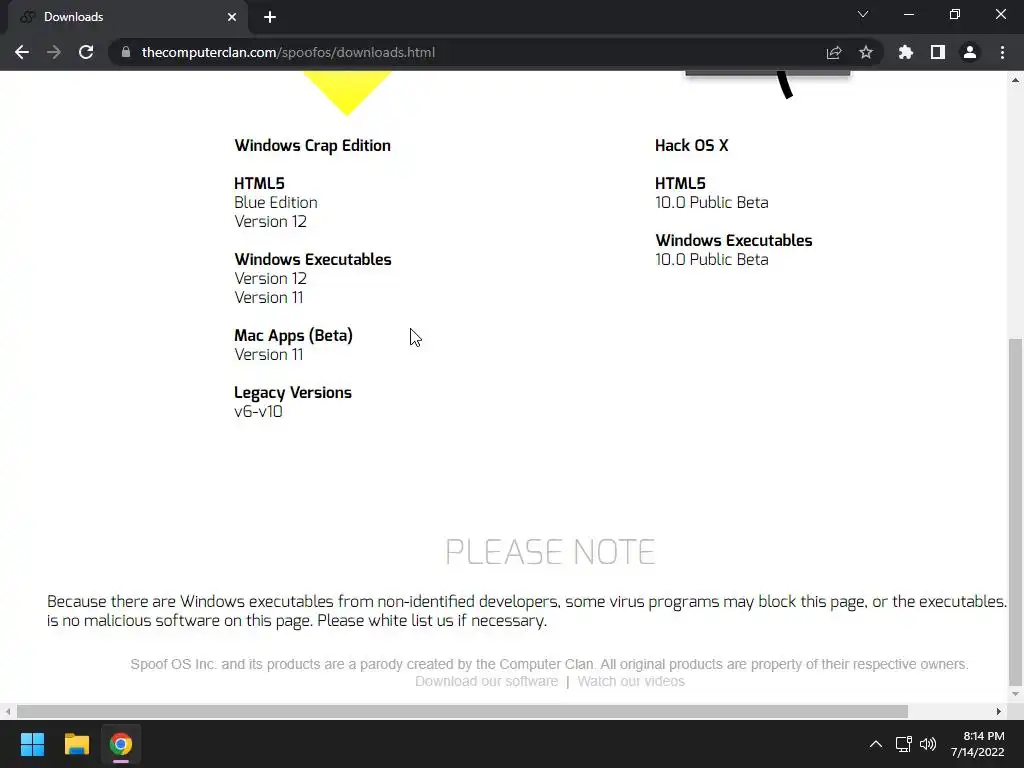The height and width of the screenshot is (768, 1024).
Task: Show hidden system tray icons
Action: (x=876, y=744)
